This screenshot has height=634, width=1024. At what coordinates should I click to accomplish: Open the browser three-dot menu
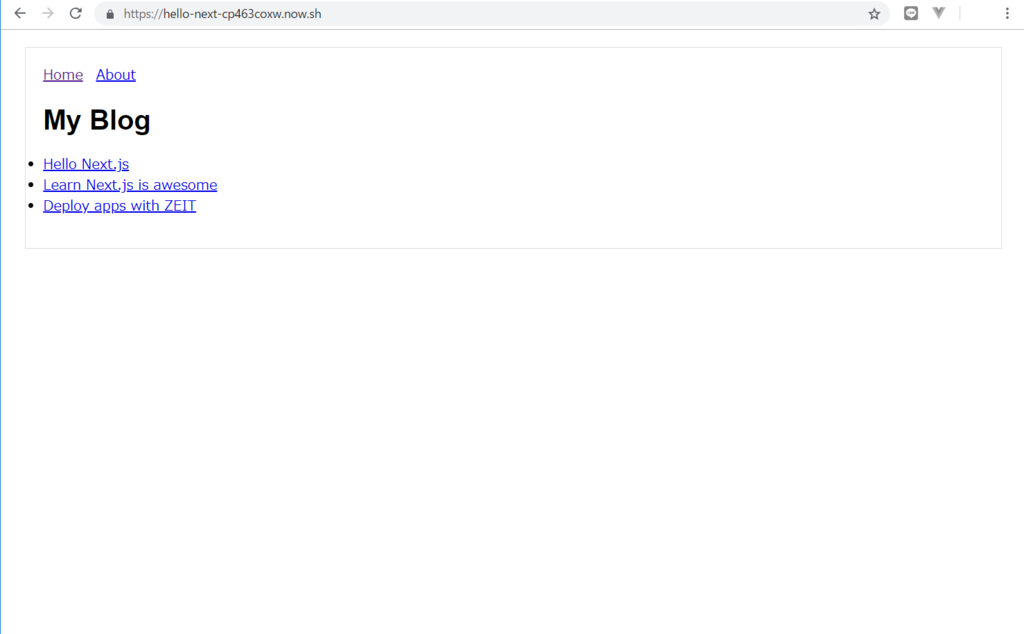pos(1007,13)
